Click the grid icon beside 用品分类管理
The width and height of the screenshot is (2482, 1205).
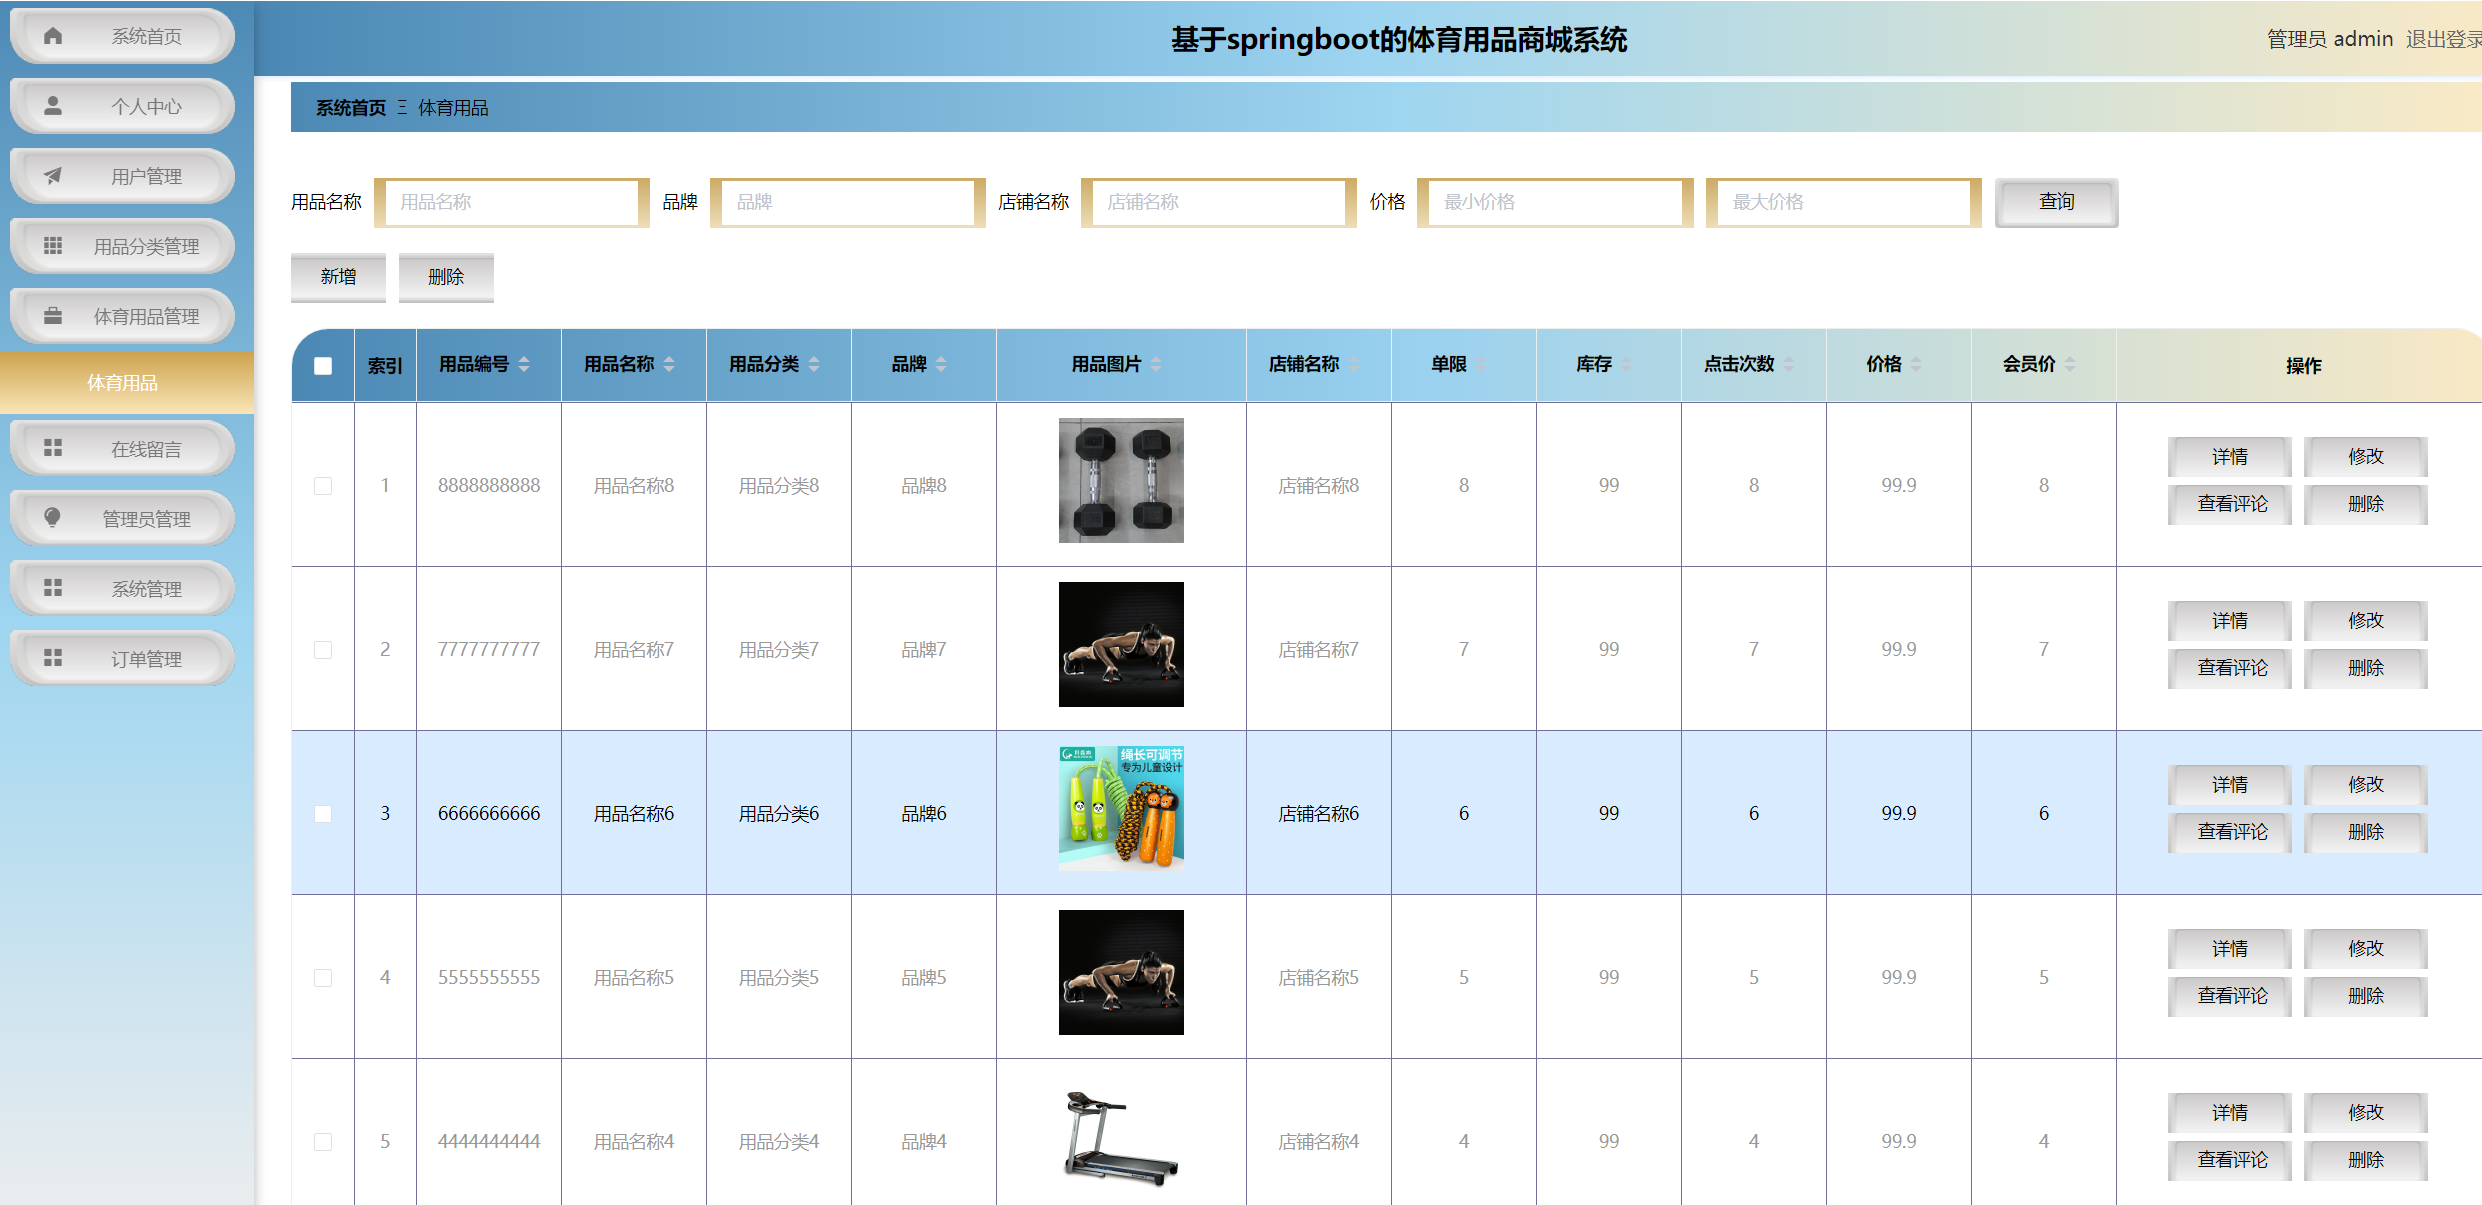52,245
